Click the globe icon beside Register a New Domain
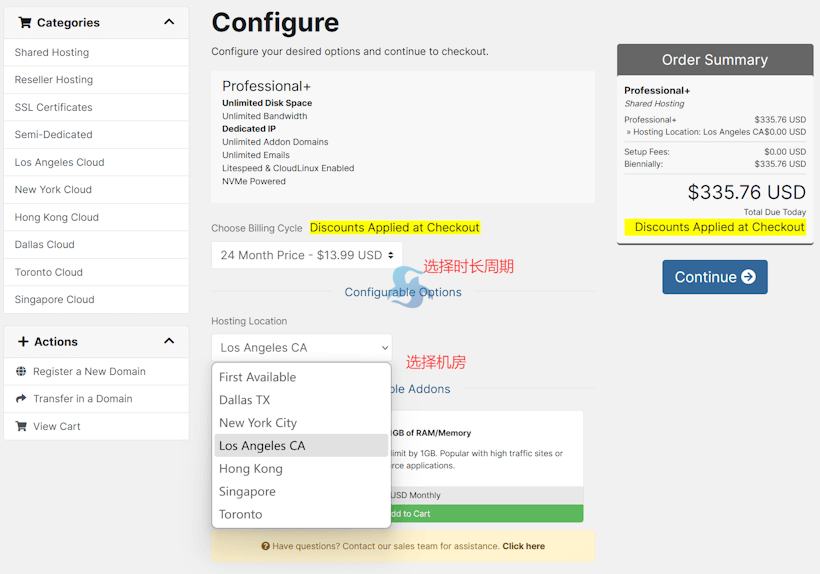Image resolution: width=820 pixels, height=574 pixels. (x=21, y=371)
